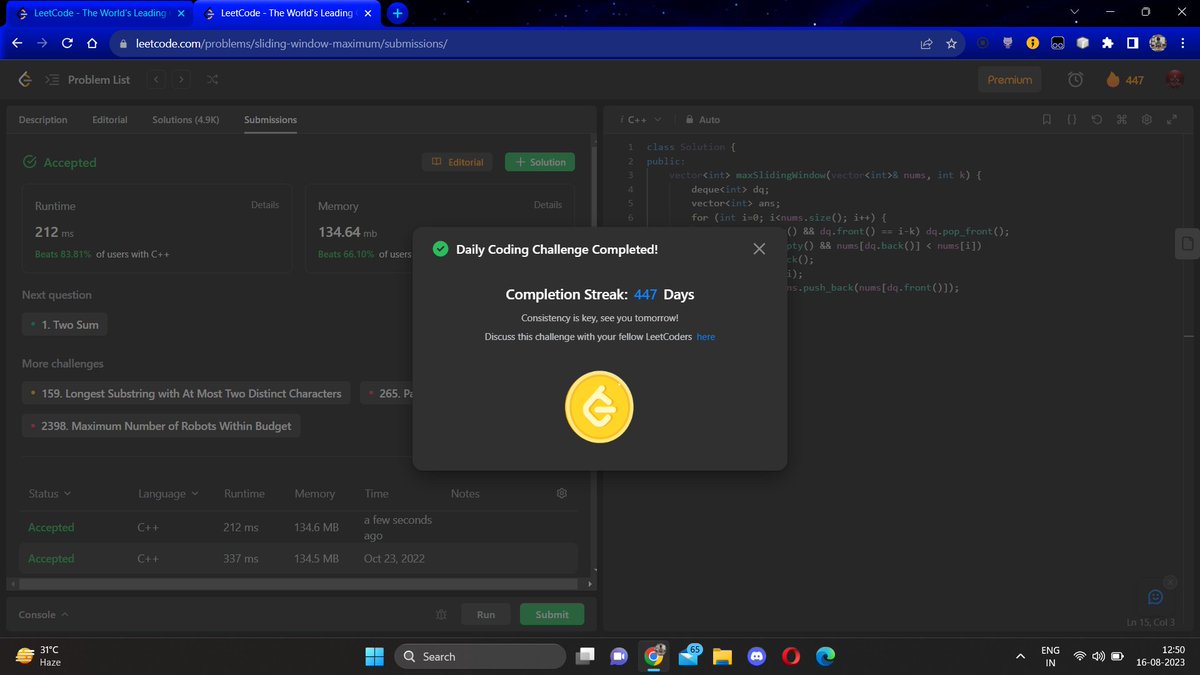Bookmark this page with star icon
This screenshot has height=675, width=1200.
coord(952,44)
